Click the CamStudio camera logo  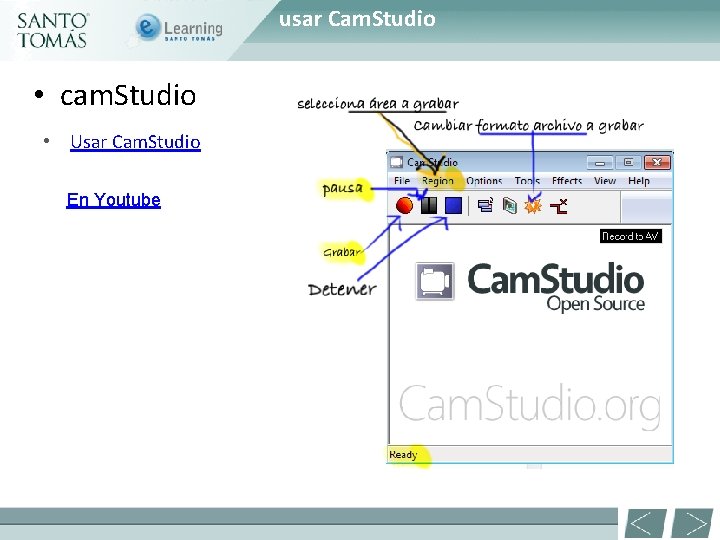coord(435,281)
